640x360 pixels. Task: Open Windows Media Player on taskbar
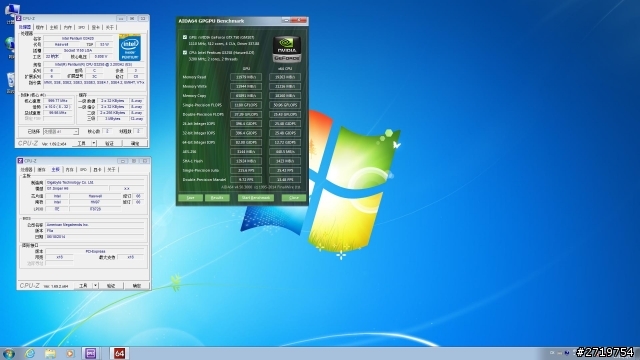click(70, 353)
